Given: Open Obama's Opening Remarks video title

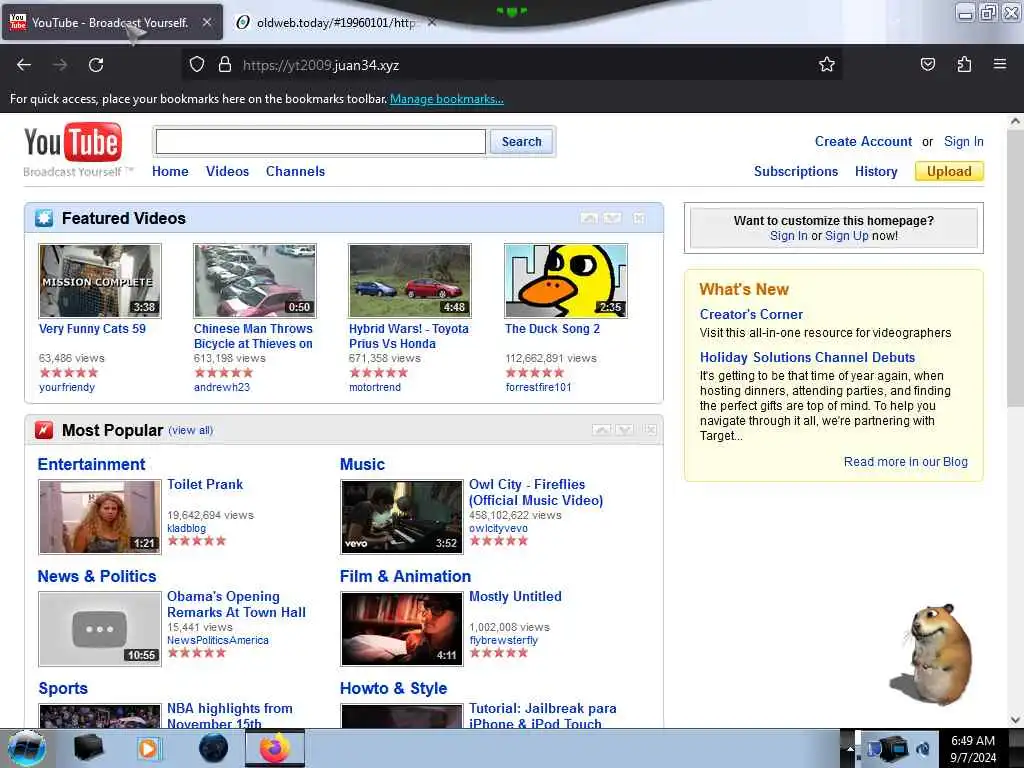Looking at the screenshot, I should tap(236, 604).
